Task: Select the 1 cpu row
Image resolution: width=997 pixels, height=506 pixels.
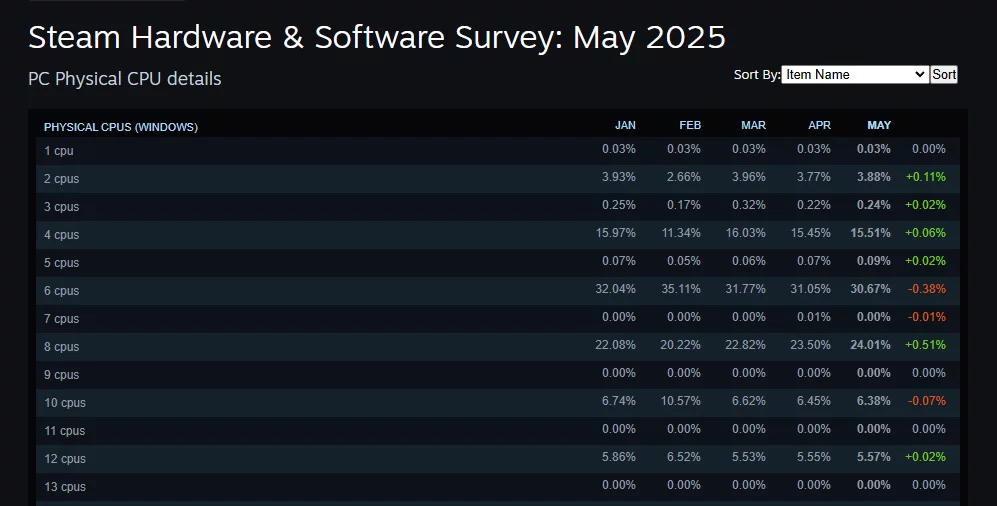Action: tap(59, 151)
